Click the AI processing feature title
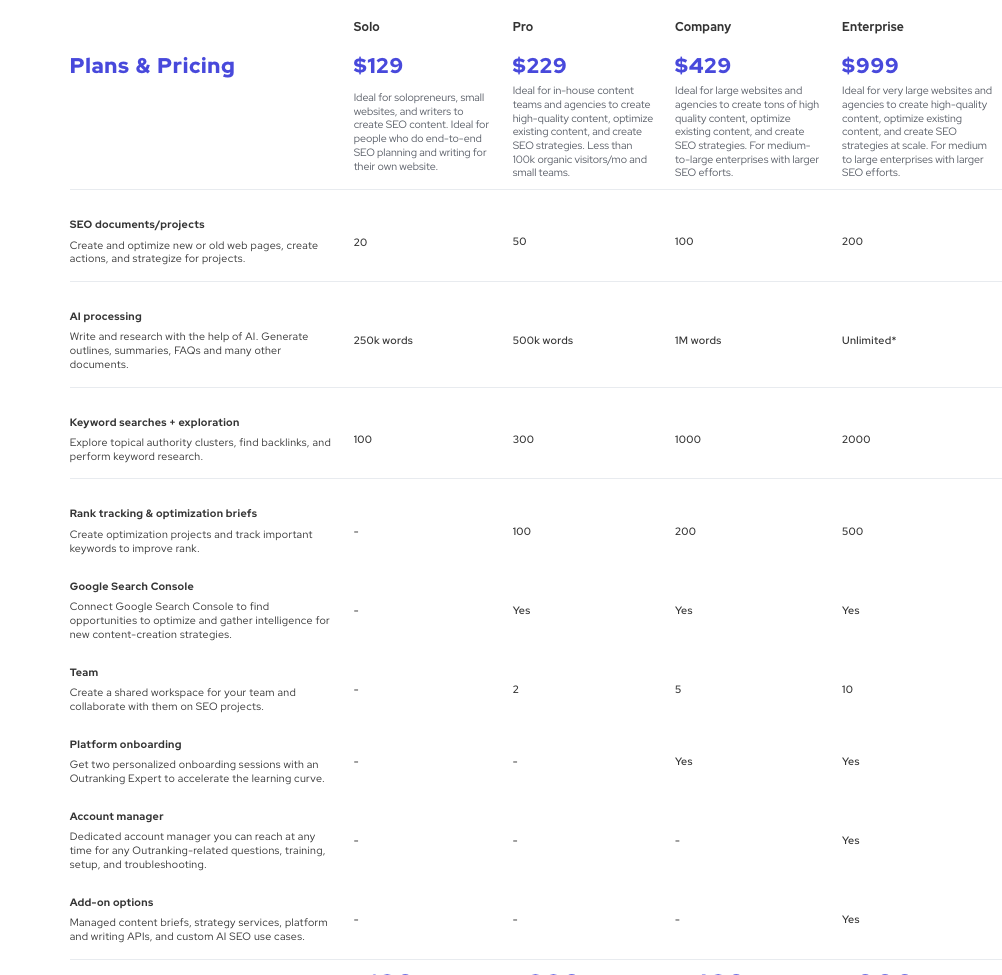Viewport: 1002px width, 975px height. [x=105, y=316]
